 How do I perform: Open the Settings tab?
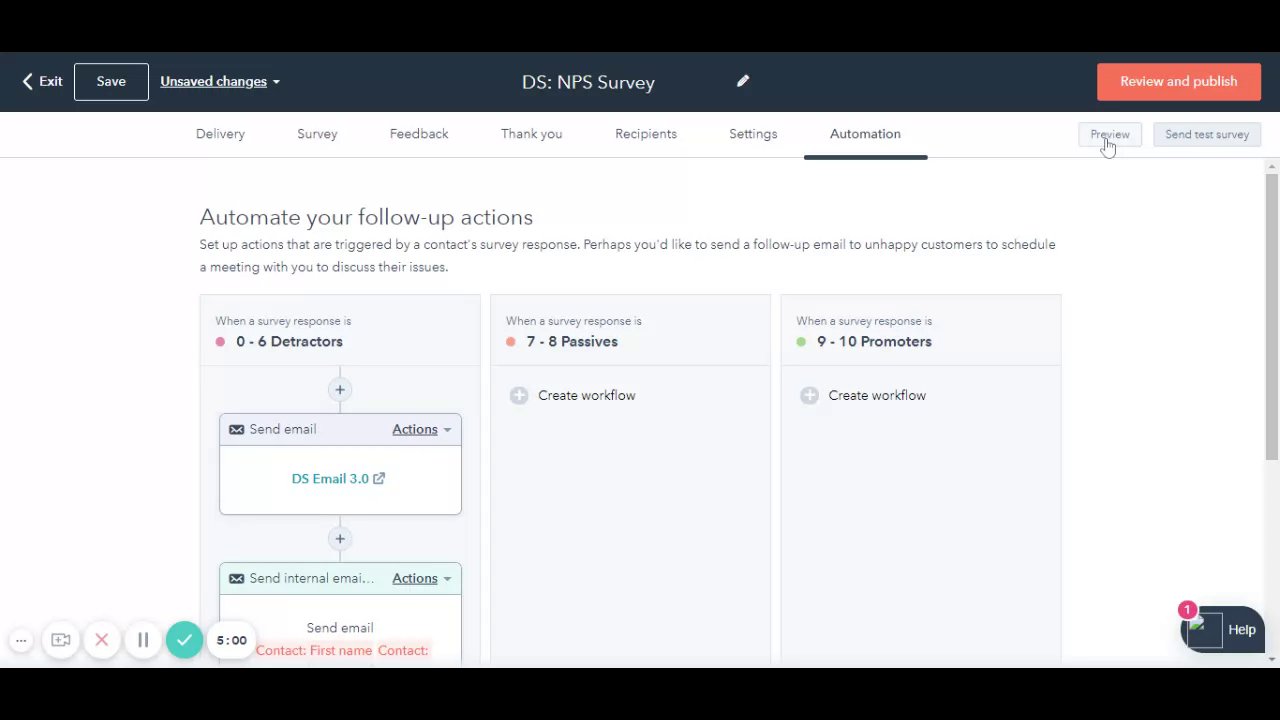tap(753, 134)
